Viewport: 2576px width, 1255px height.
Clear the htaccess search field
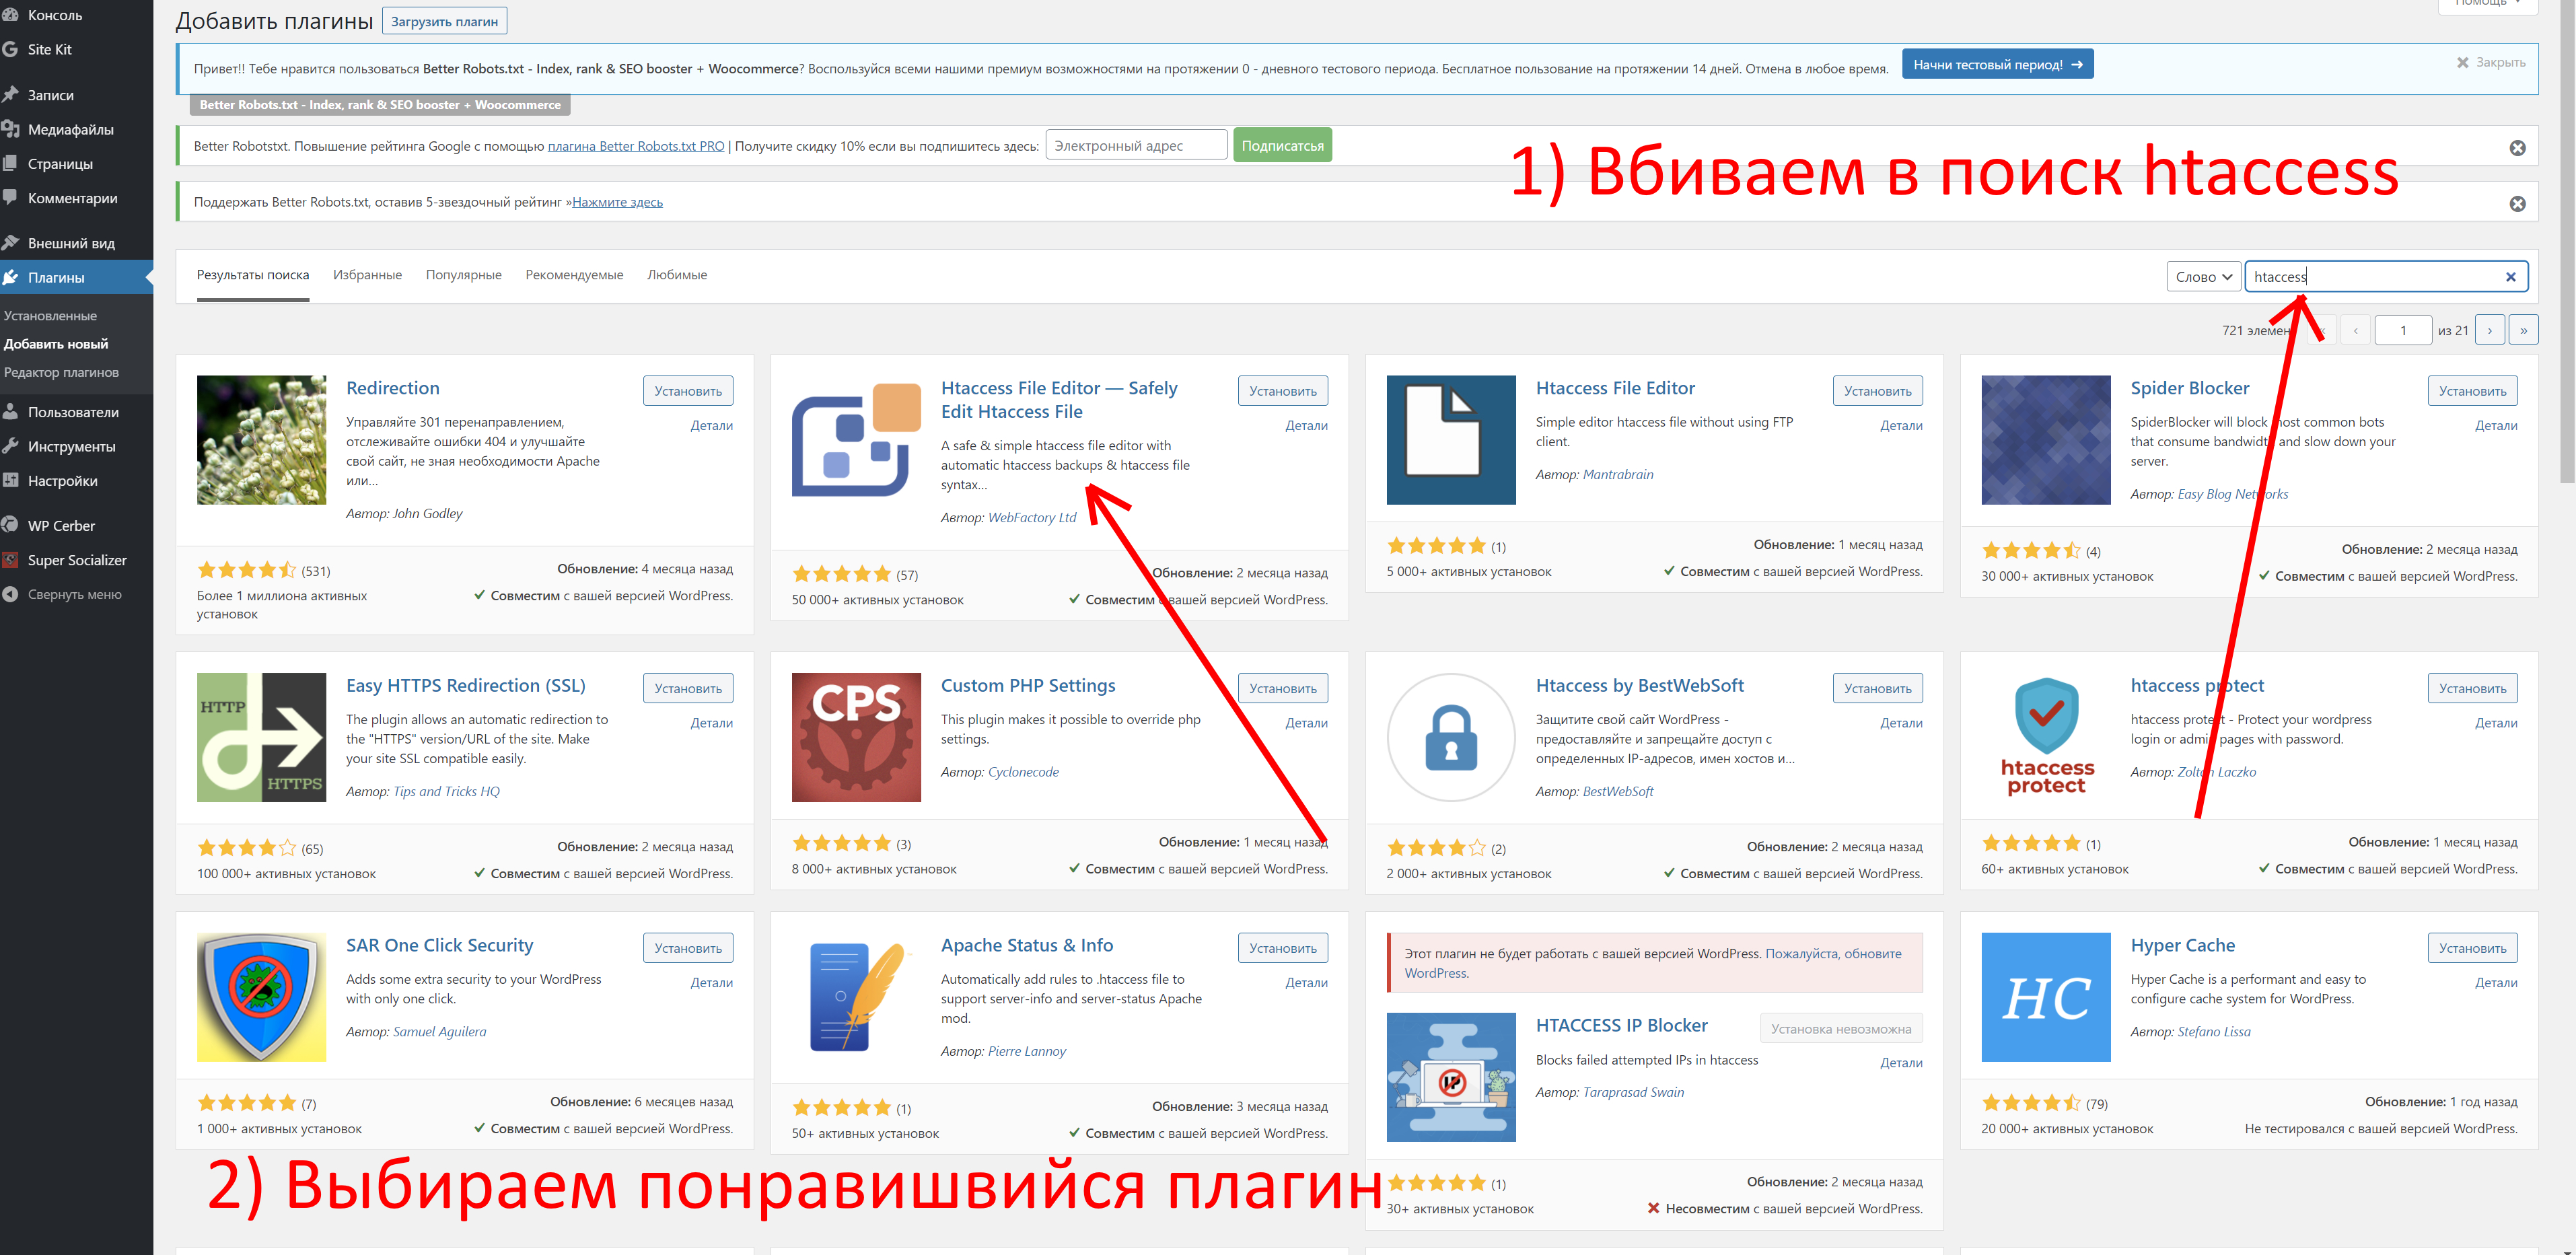click(2510, 277)
